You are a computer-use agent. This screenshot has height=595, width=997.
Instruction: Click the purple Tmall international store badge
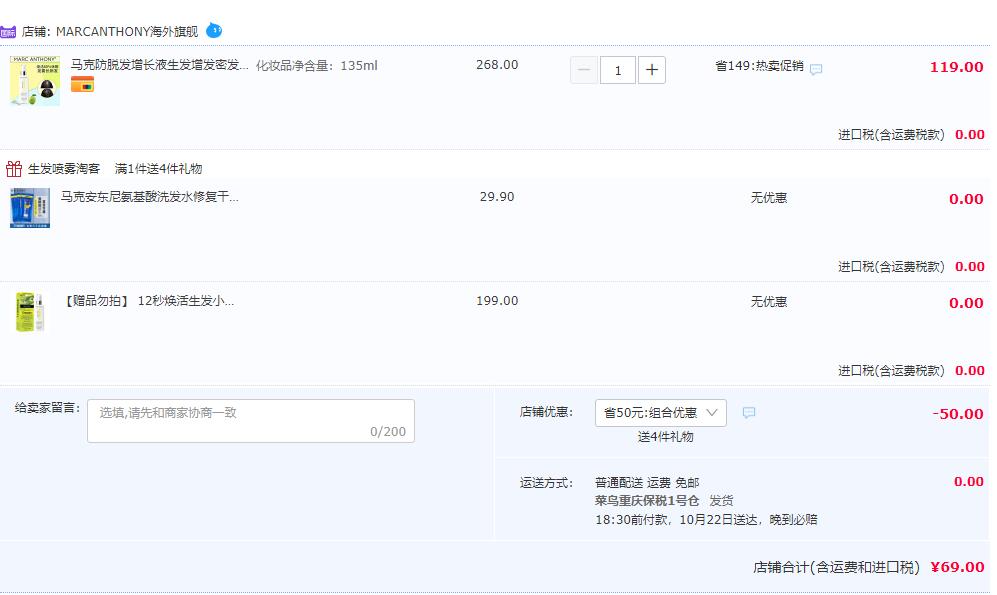pyautogui.click(x=8, y=32)
